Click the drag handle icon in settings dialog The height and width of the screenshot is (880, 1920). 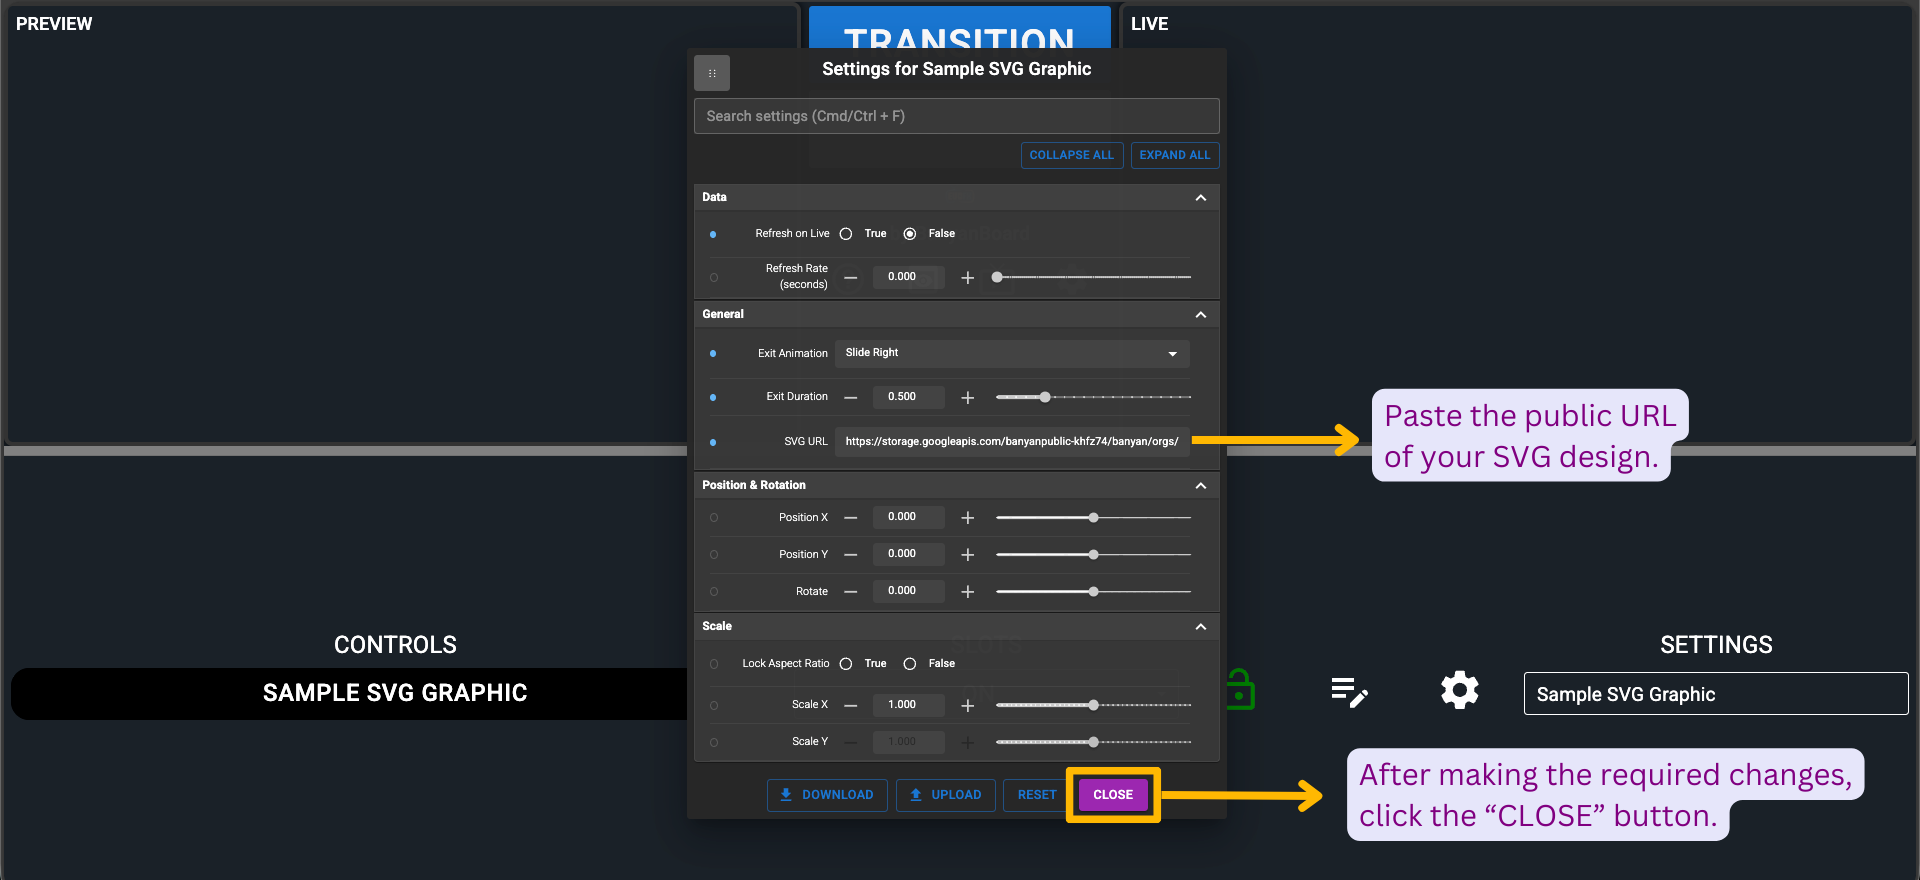point(712,73)
